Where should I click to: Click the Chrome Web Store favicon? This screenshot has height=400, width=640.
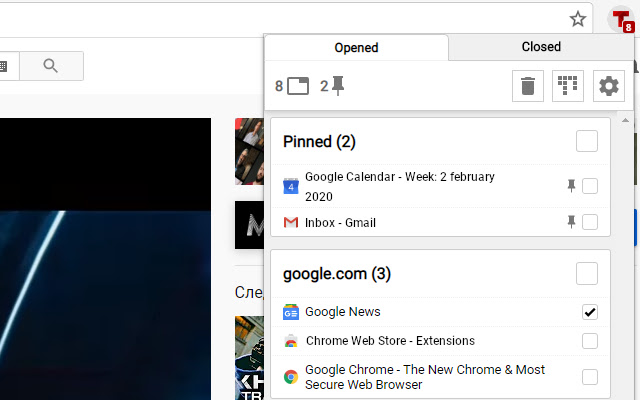click(x=291, y=341)
